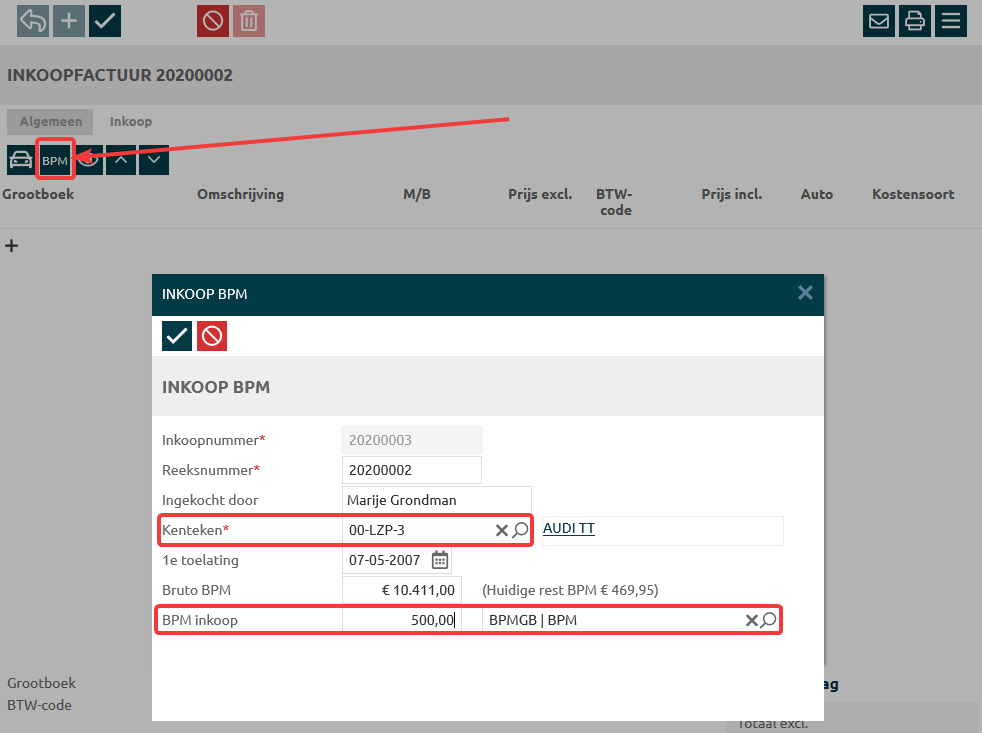Move line up with chevron up button

coord(121,160)
